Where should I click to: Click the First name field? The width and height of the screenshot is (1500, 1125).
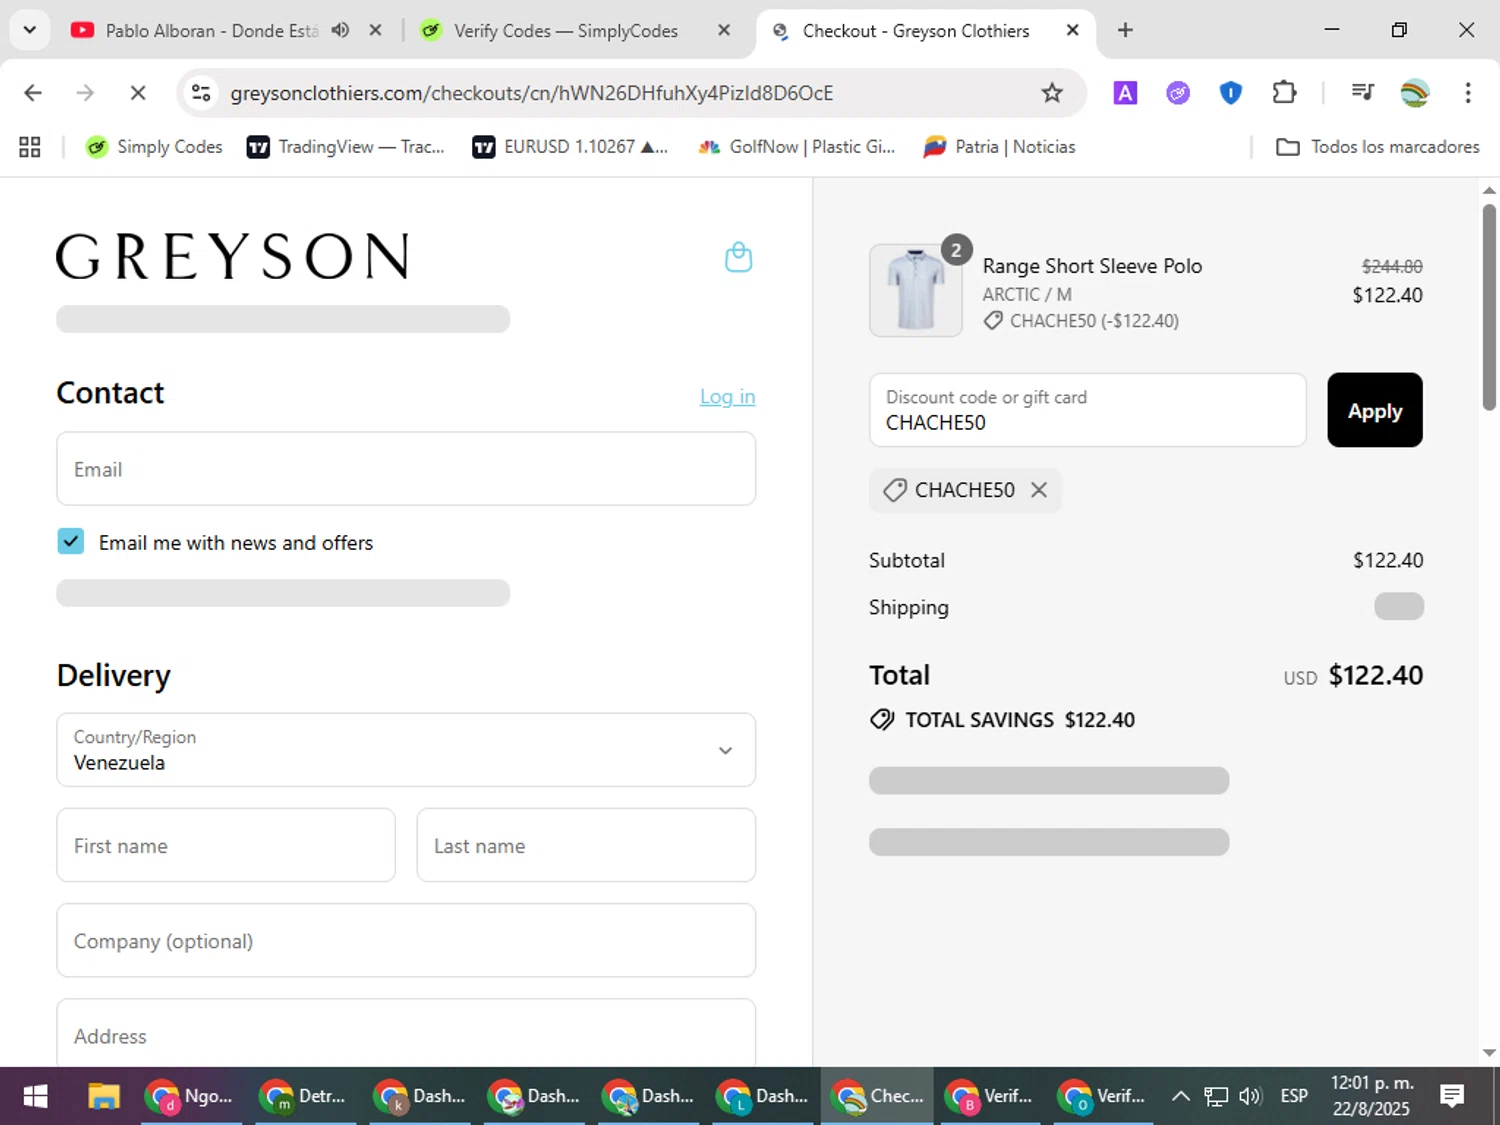226,846
